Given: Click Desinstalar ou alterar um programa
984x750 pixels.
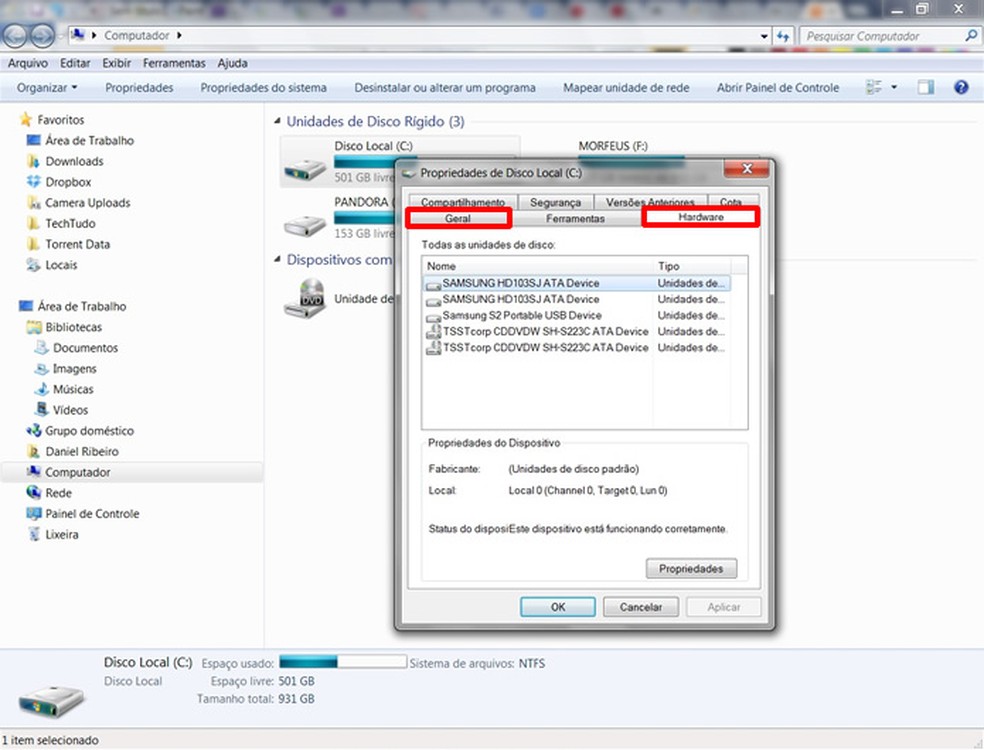Looking at the screenshot, I should [x=445, y=88].
